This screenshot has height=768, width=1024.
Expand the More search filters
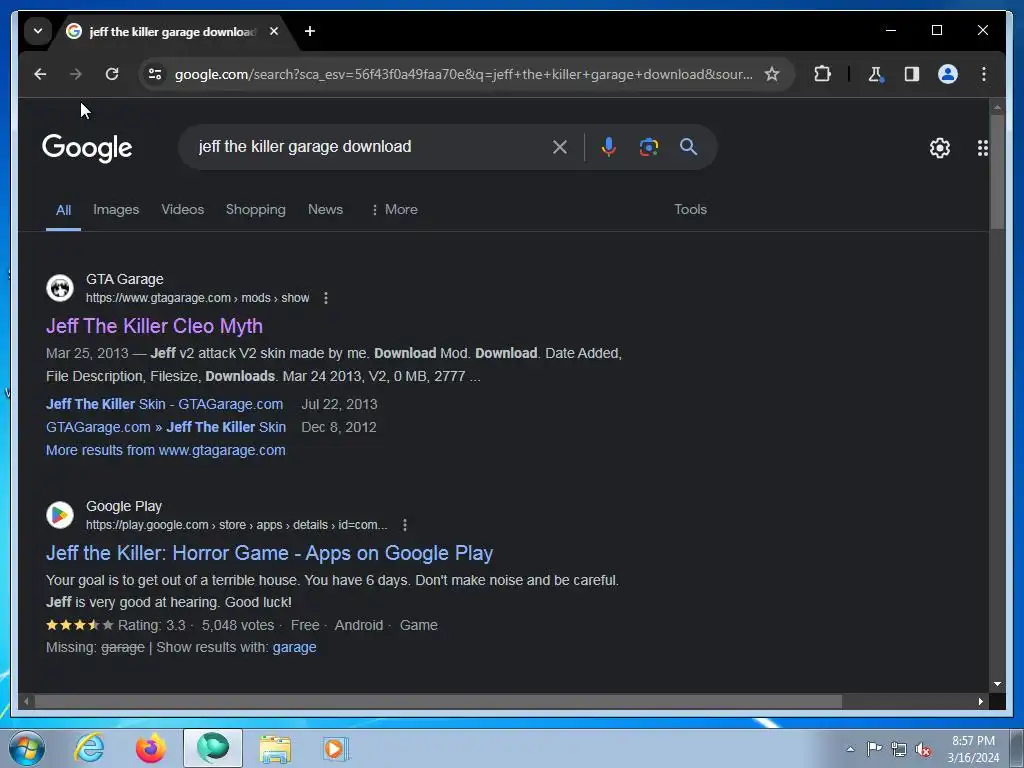[394, 210]
